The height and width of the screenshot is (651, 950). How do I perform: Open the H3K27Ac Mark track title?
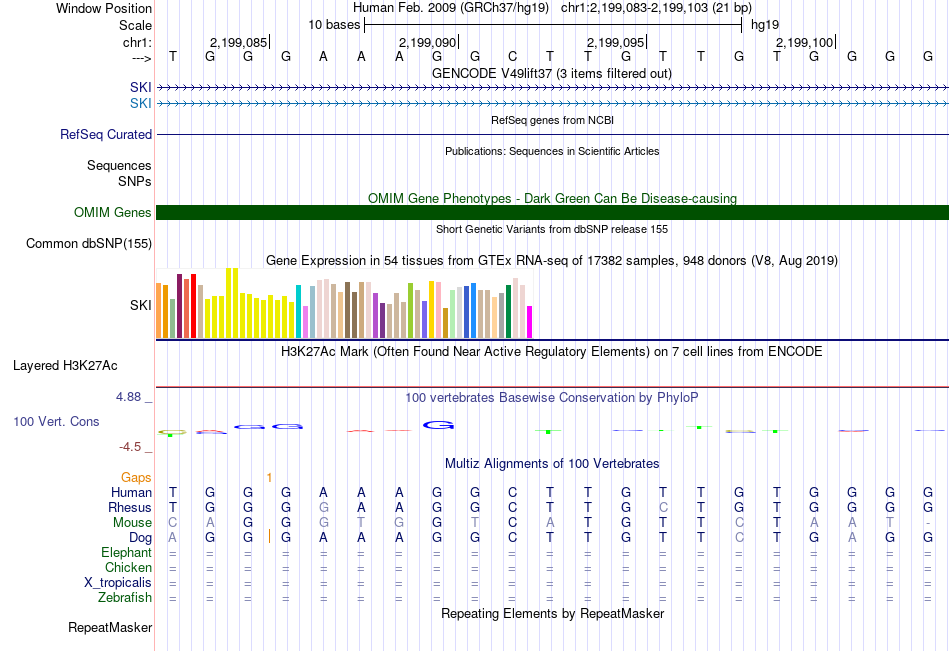pos(551,352)
